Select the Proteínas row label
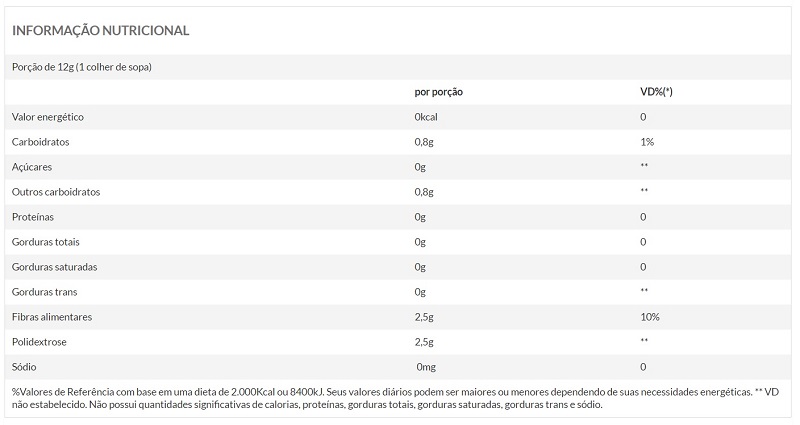Image resolution: width=800 pixels, height=425 pixels. [x=33, y=217]
